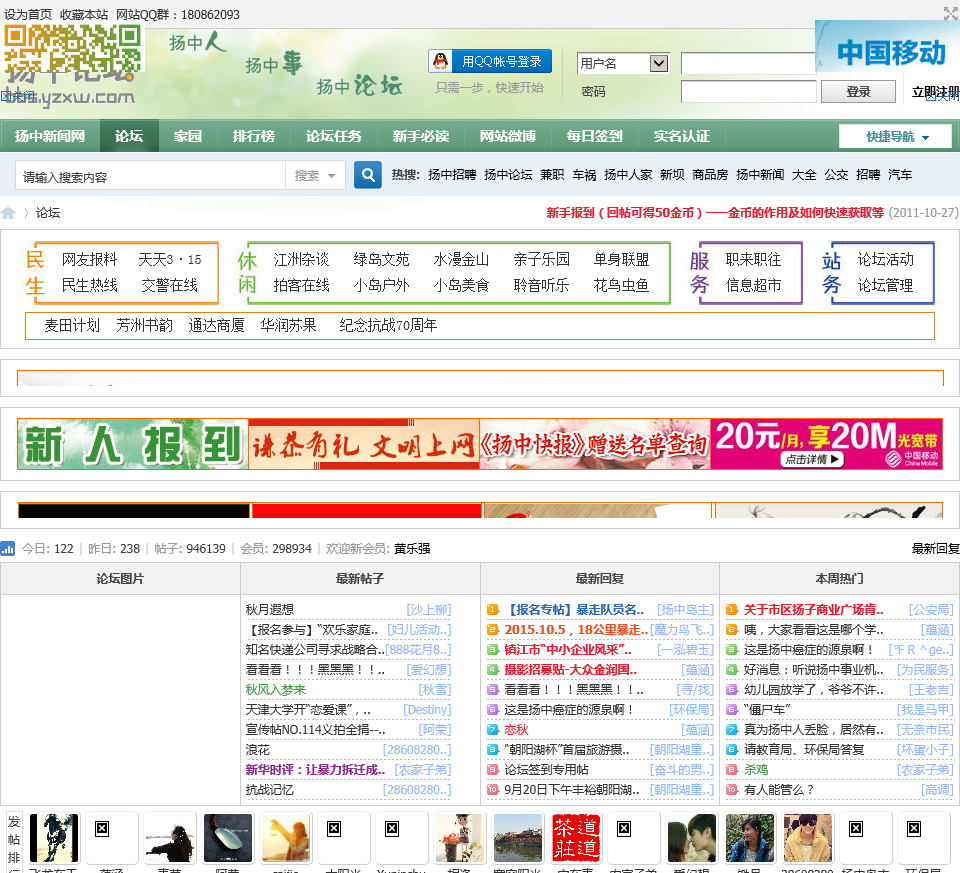Open the post 新华时评：让暴力拆迁成

click(x=315, y=770)
